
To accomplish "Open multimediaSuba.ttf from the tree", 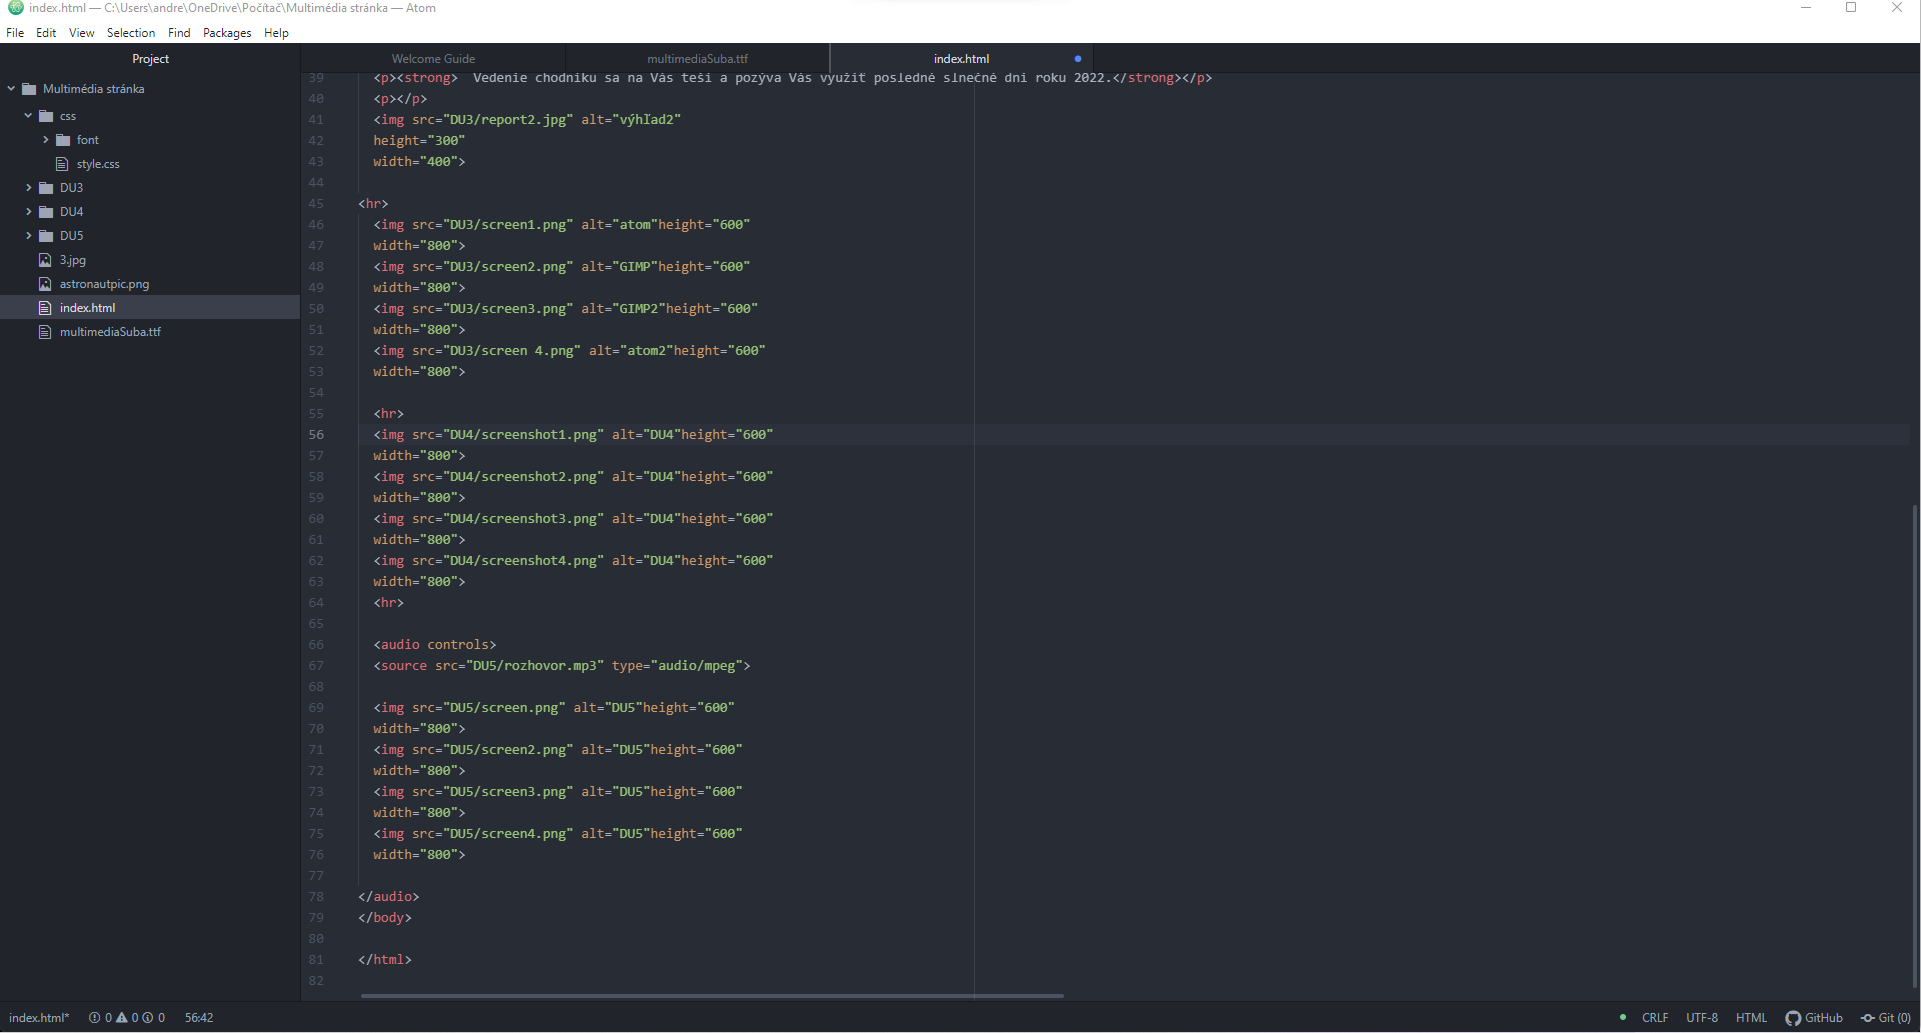I will pyautogui.click(x=110, y=332).
